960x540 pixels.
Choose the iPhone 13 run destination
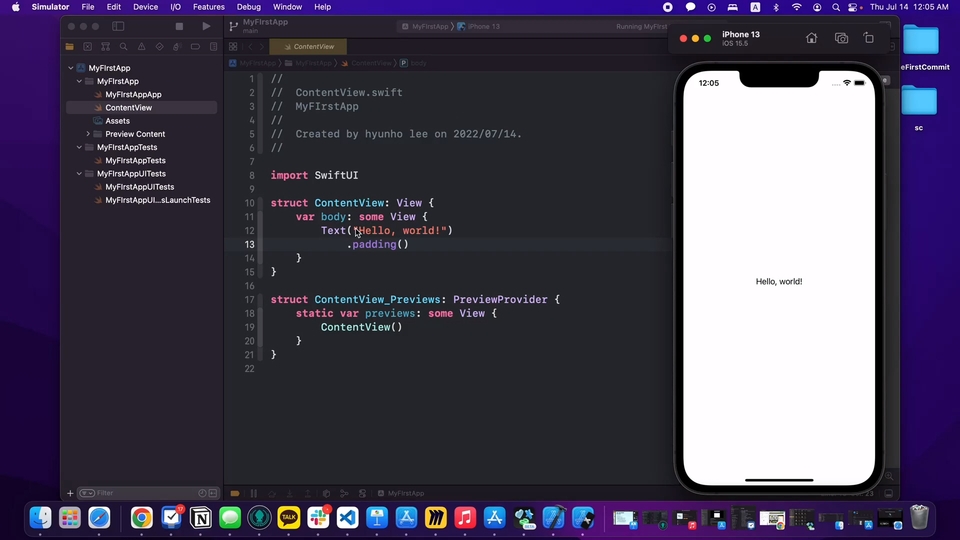479,26
